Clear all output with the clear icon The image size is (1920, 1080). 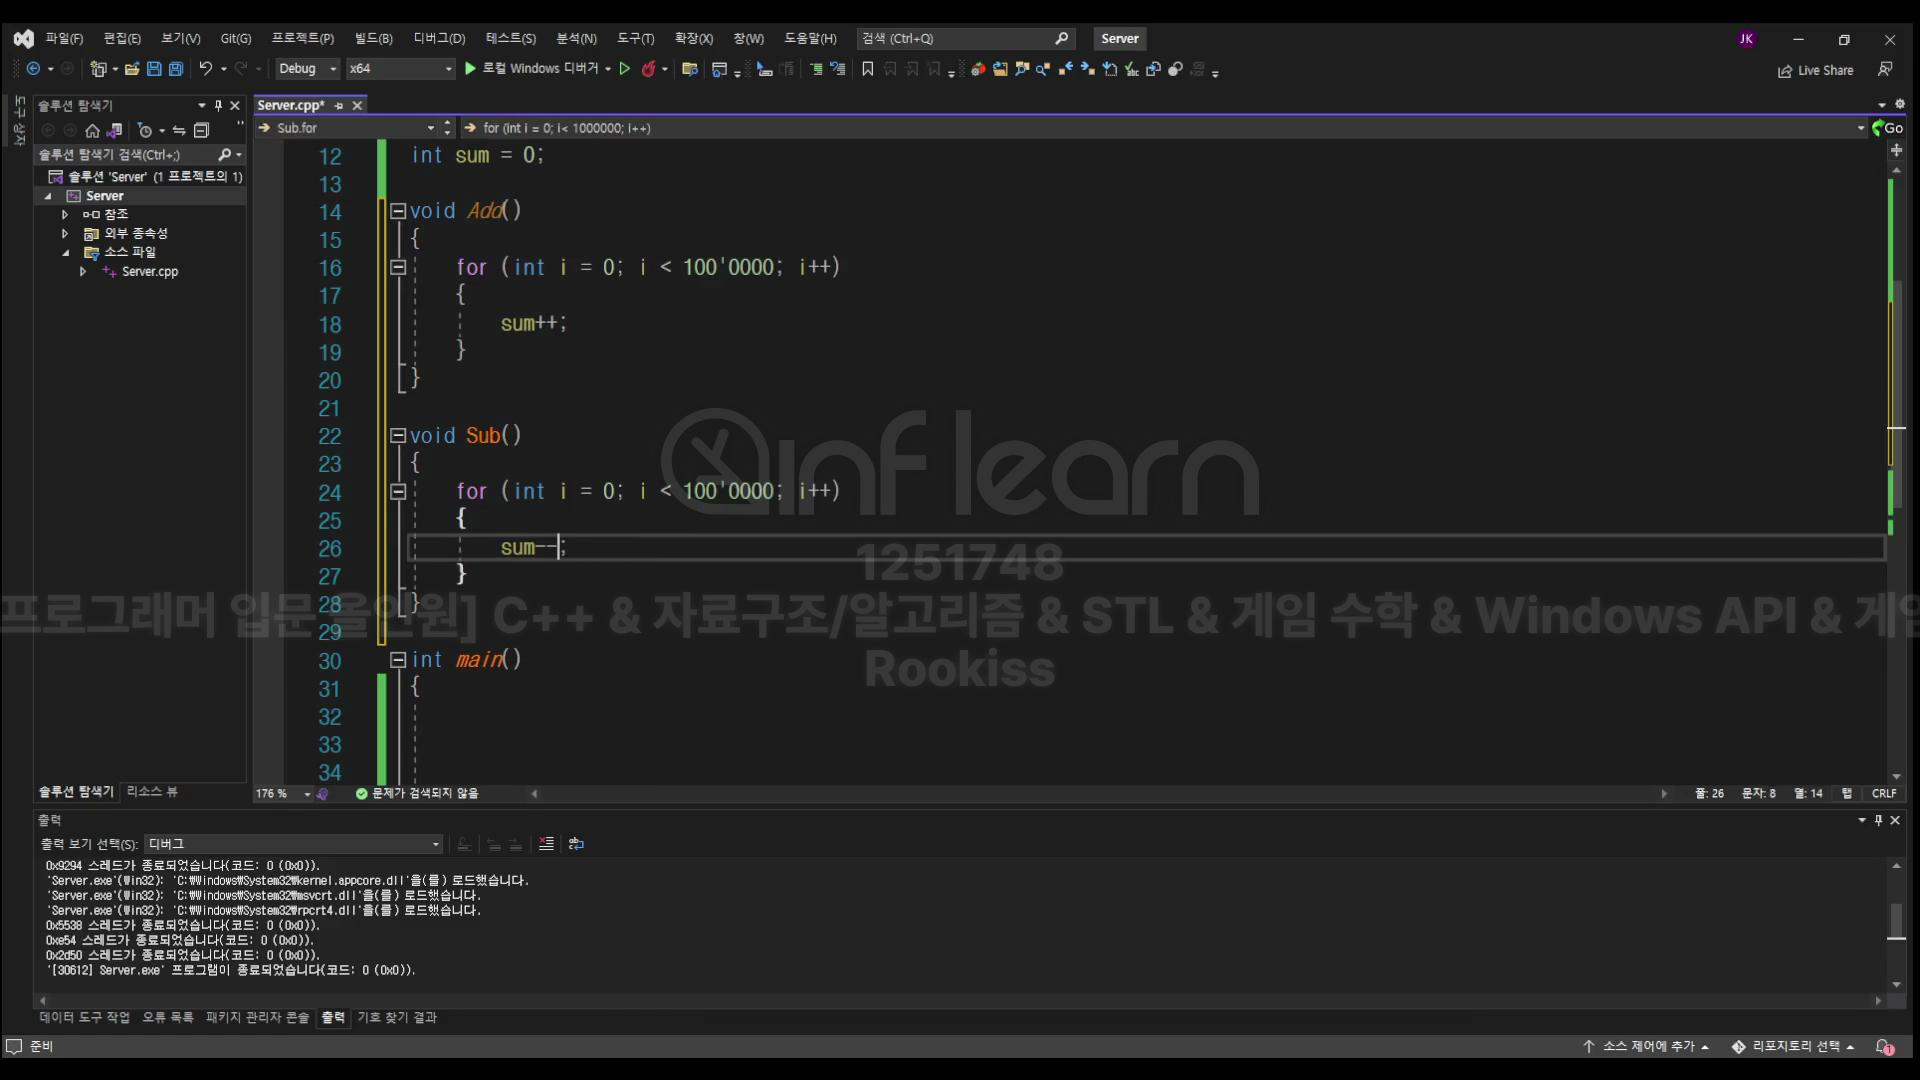tap(546, 844)
